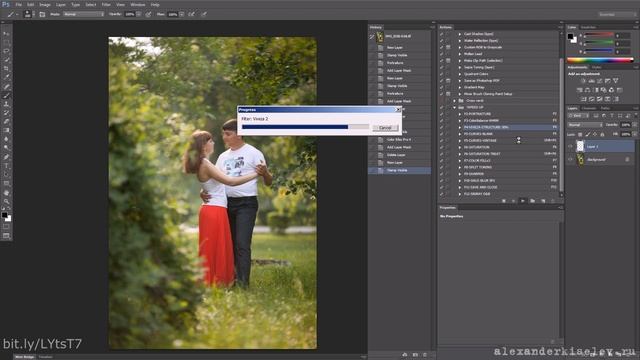640x360 pixels.
Task: Select the Layer 1 thumbnail
Action: (x=580, y=146)
